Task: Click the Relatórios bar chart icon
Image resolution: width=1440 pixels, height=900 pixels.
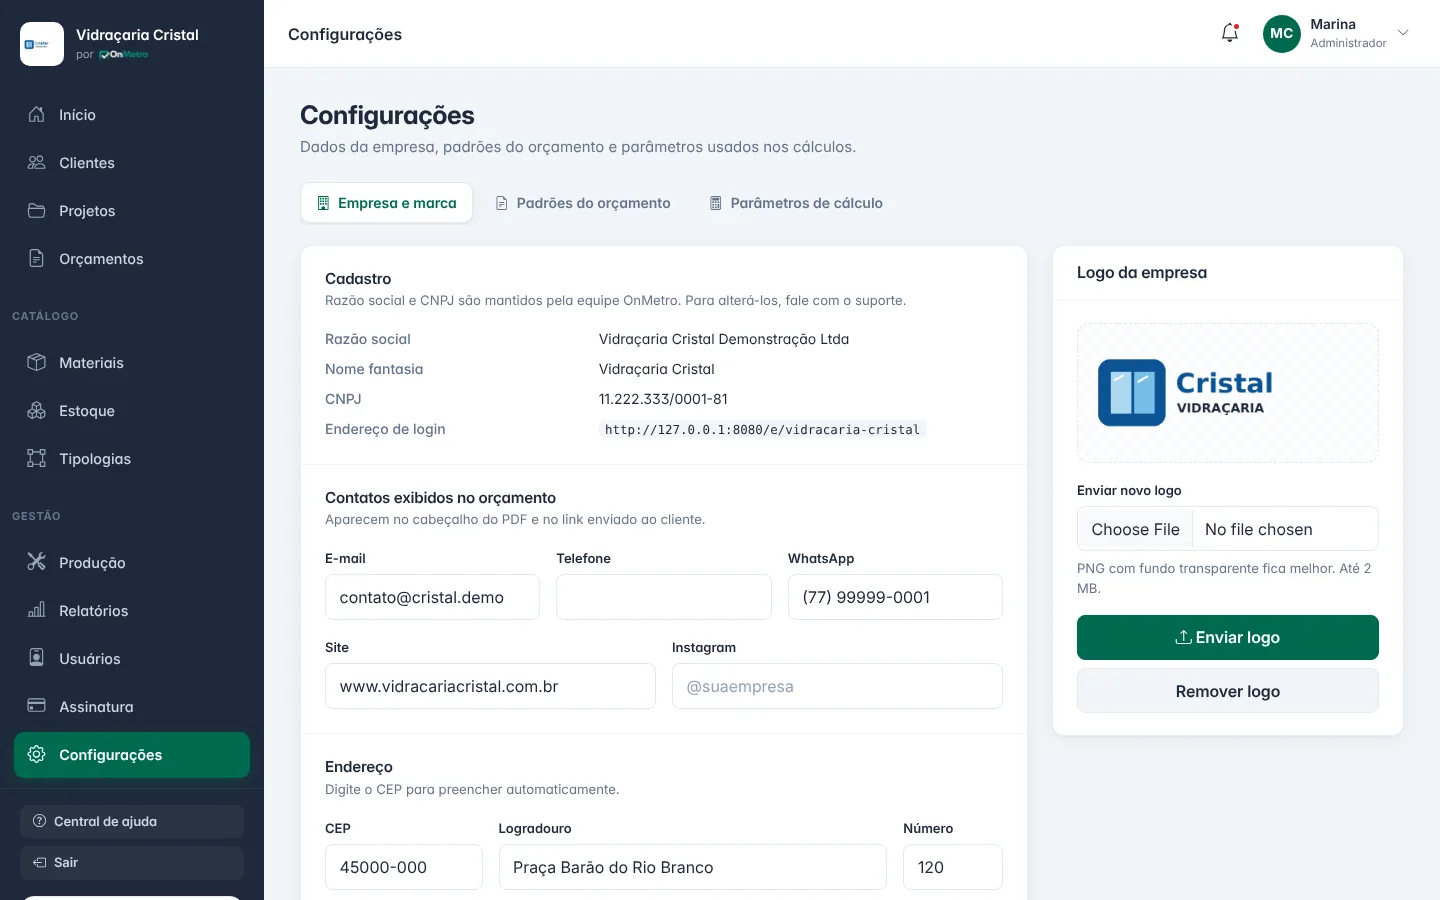Action: coord(37,610)
